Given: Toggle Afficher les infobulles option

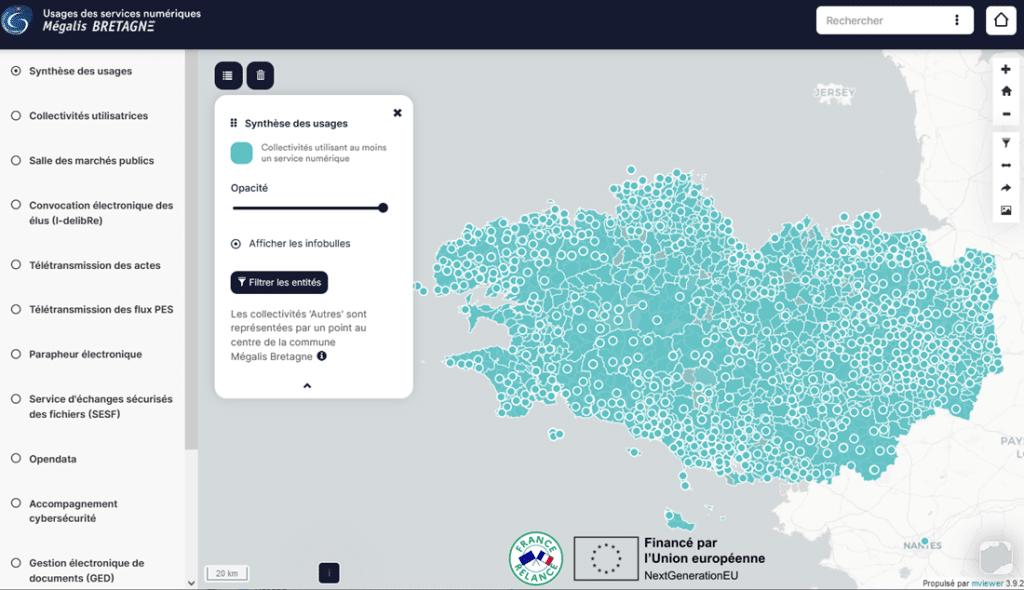Looking at the screenshot, I should pos(236,243).
